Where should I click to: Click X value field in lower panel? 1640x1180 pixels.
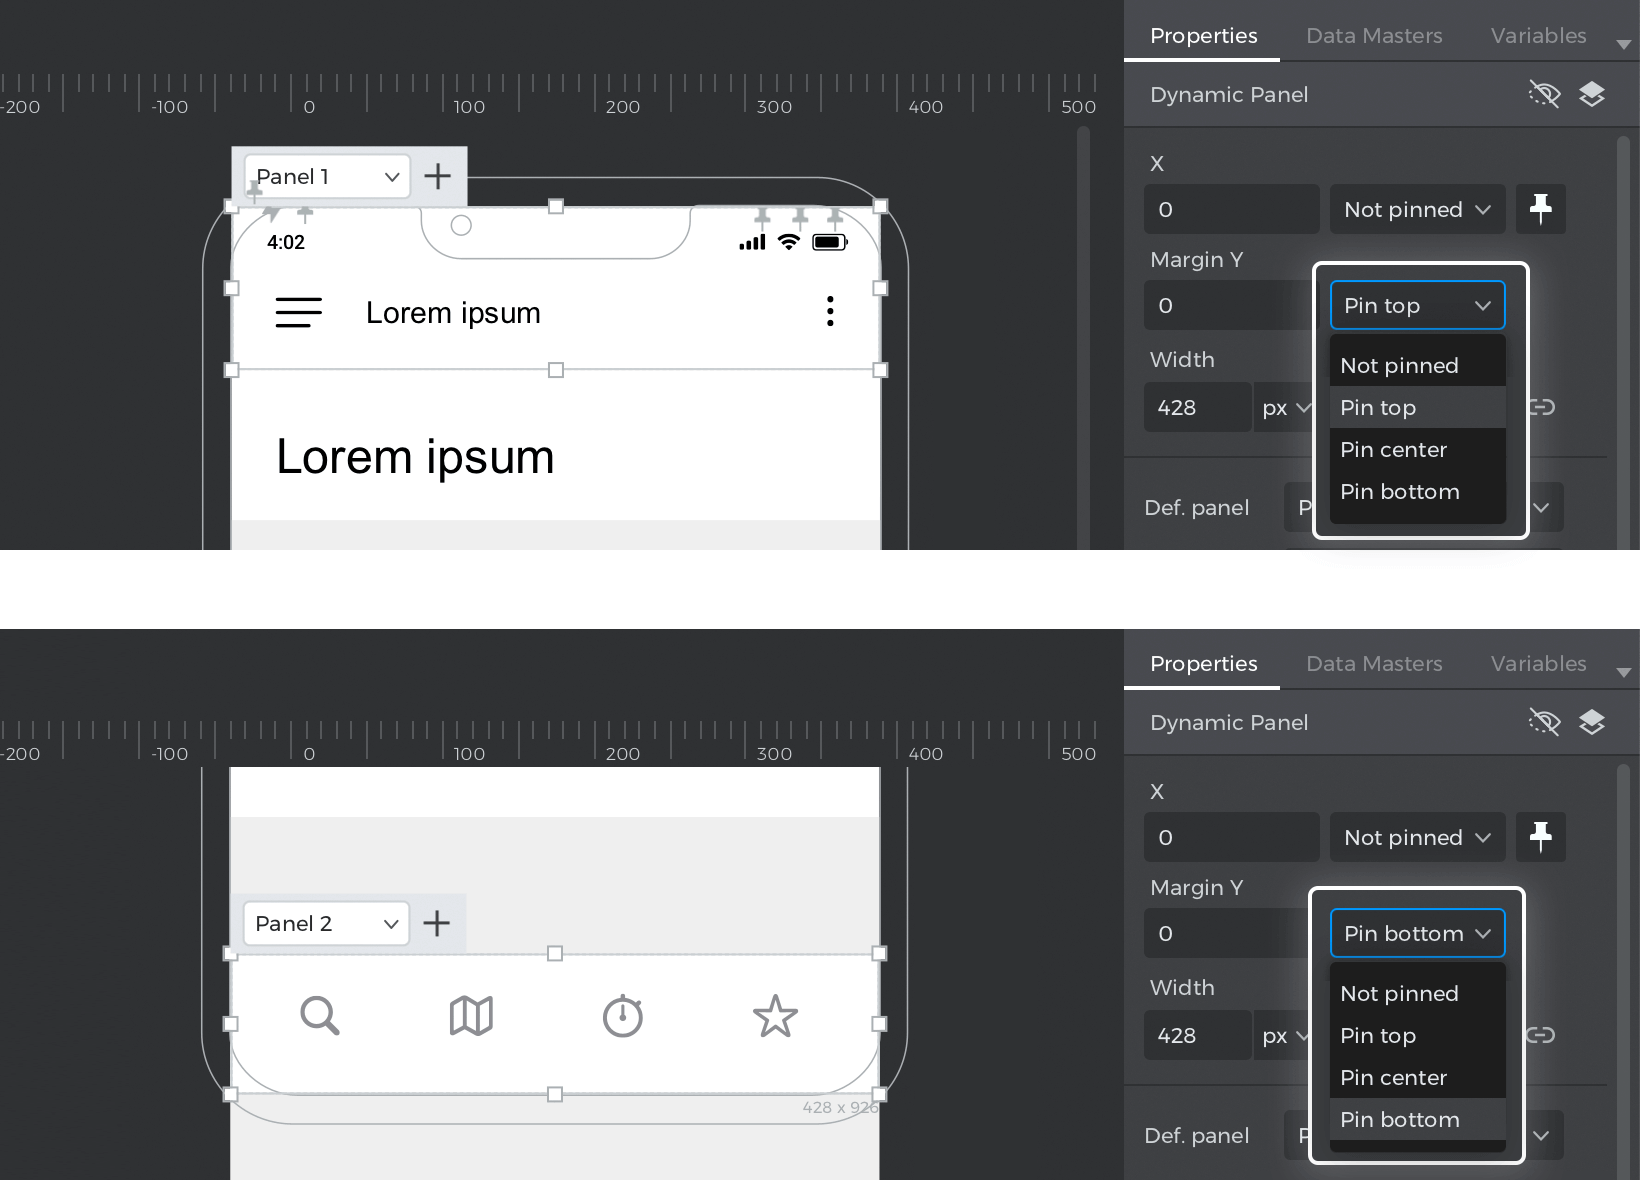[1232, 837]
